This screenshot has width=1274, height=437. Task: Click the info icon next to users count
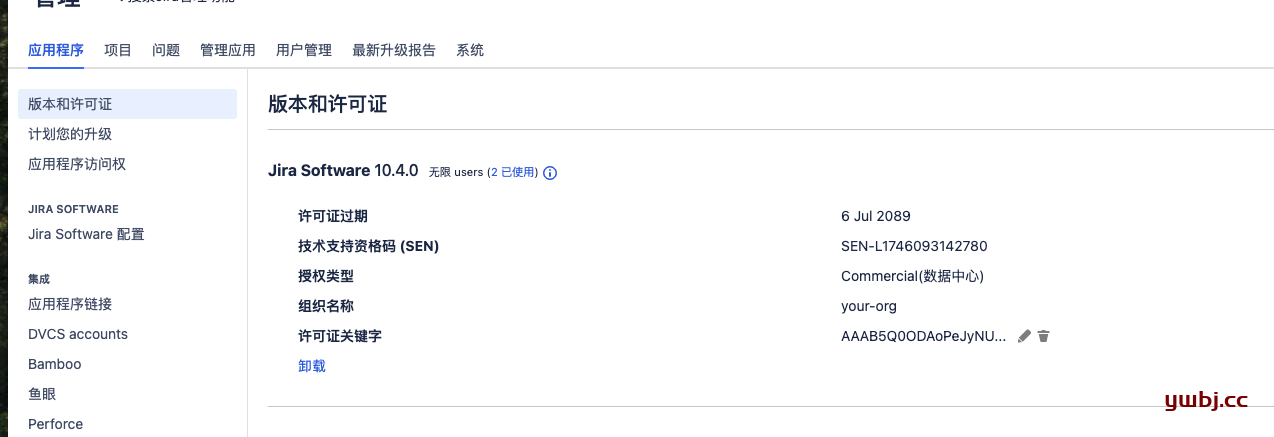tap(550, 172)
